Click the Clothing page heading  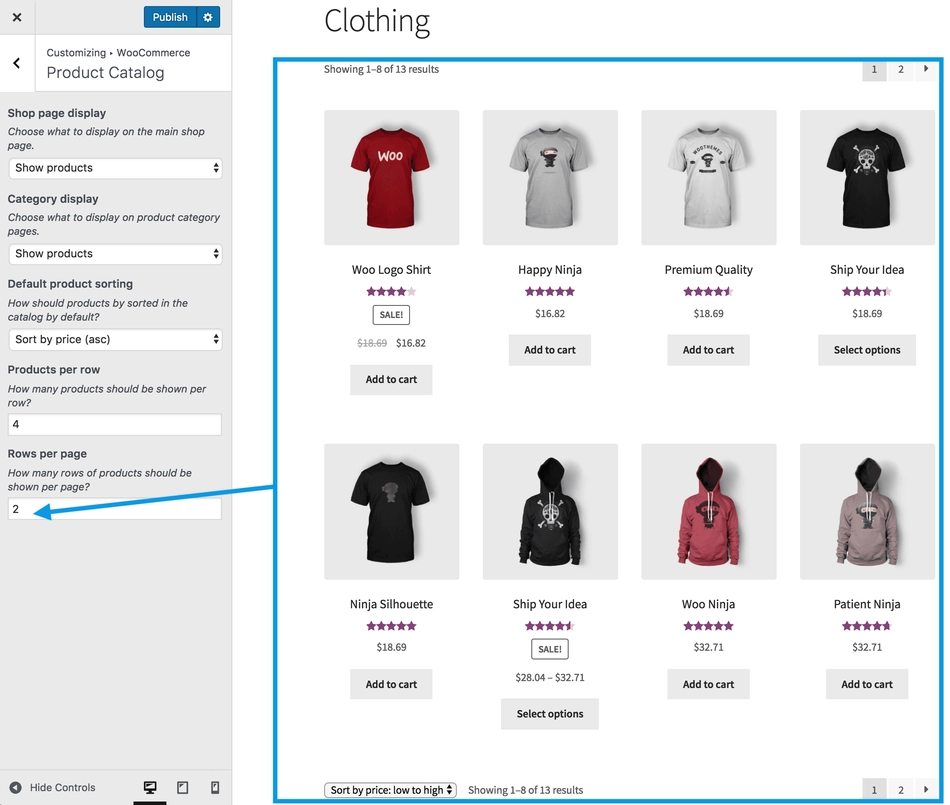(x=377, y=21)
